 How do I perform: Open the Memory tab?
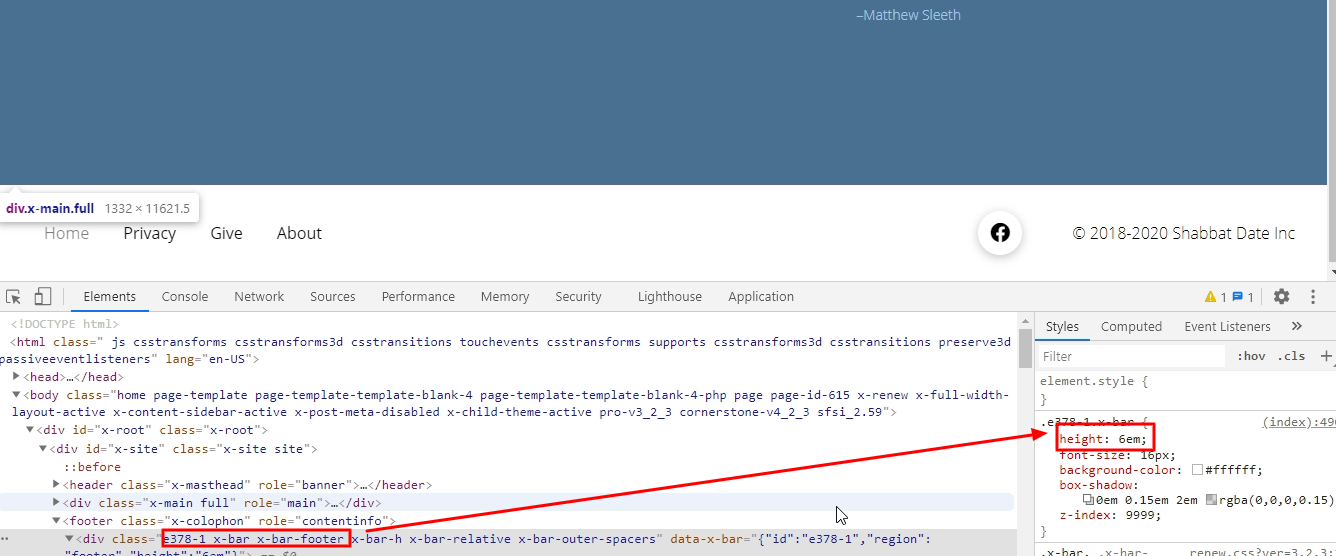coord(505,296)
